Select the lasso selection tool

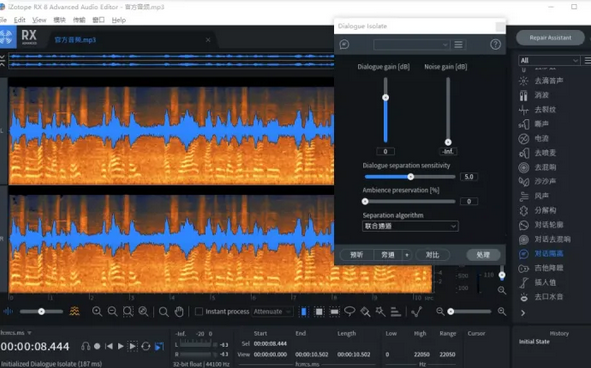tap(350, 311)
